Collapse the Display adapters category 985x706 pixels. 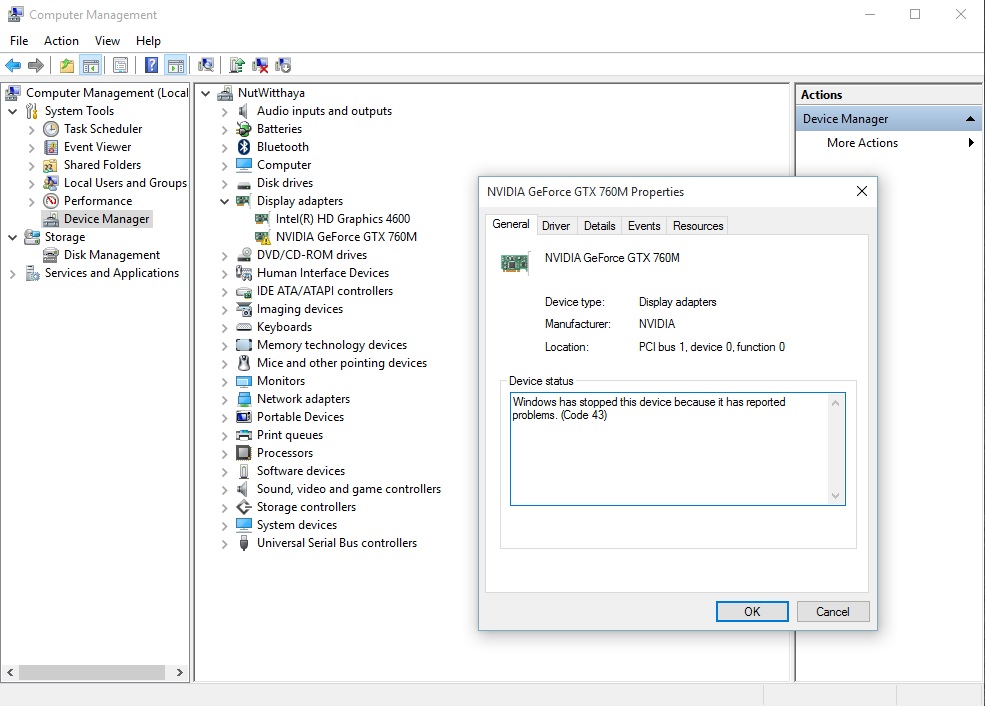click(x=224, y=201)
